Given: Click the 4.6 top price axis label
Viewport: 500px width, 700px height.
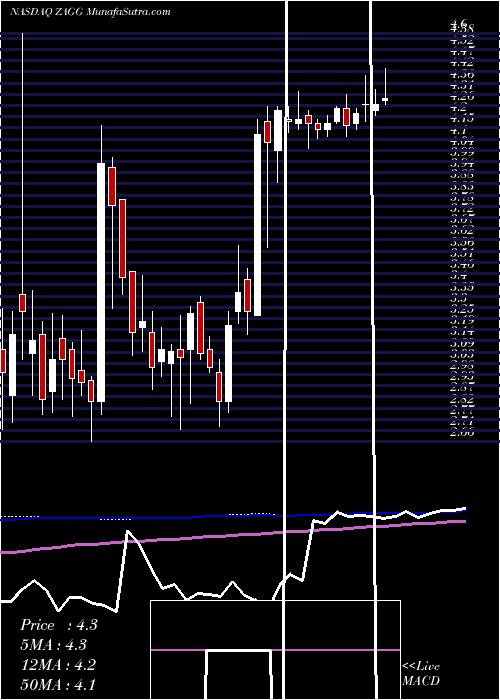Looking at the screenshot, I should 459,23.
